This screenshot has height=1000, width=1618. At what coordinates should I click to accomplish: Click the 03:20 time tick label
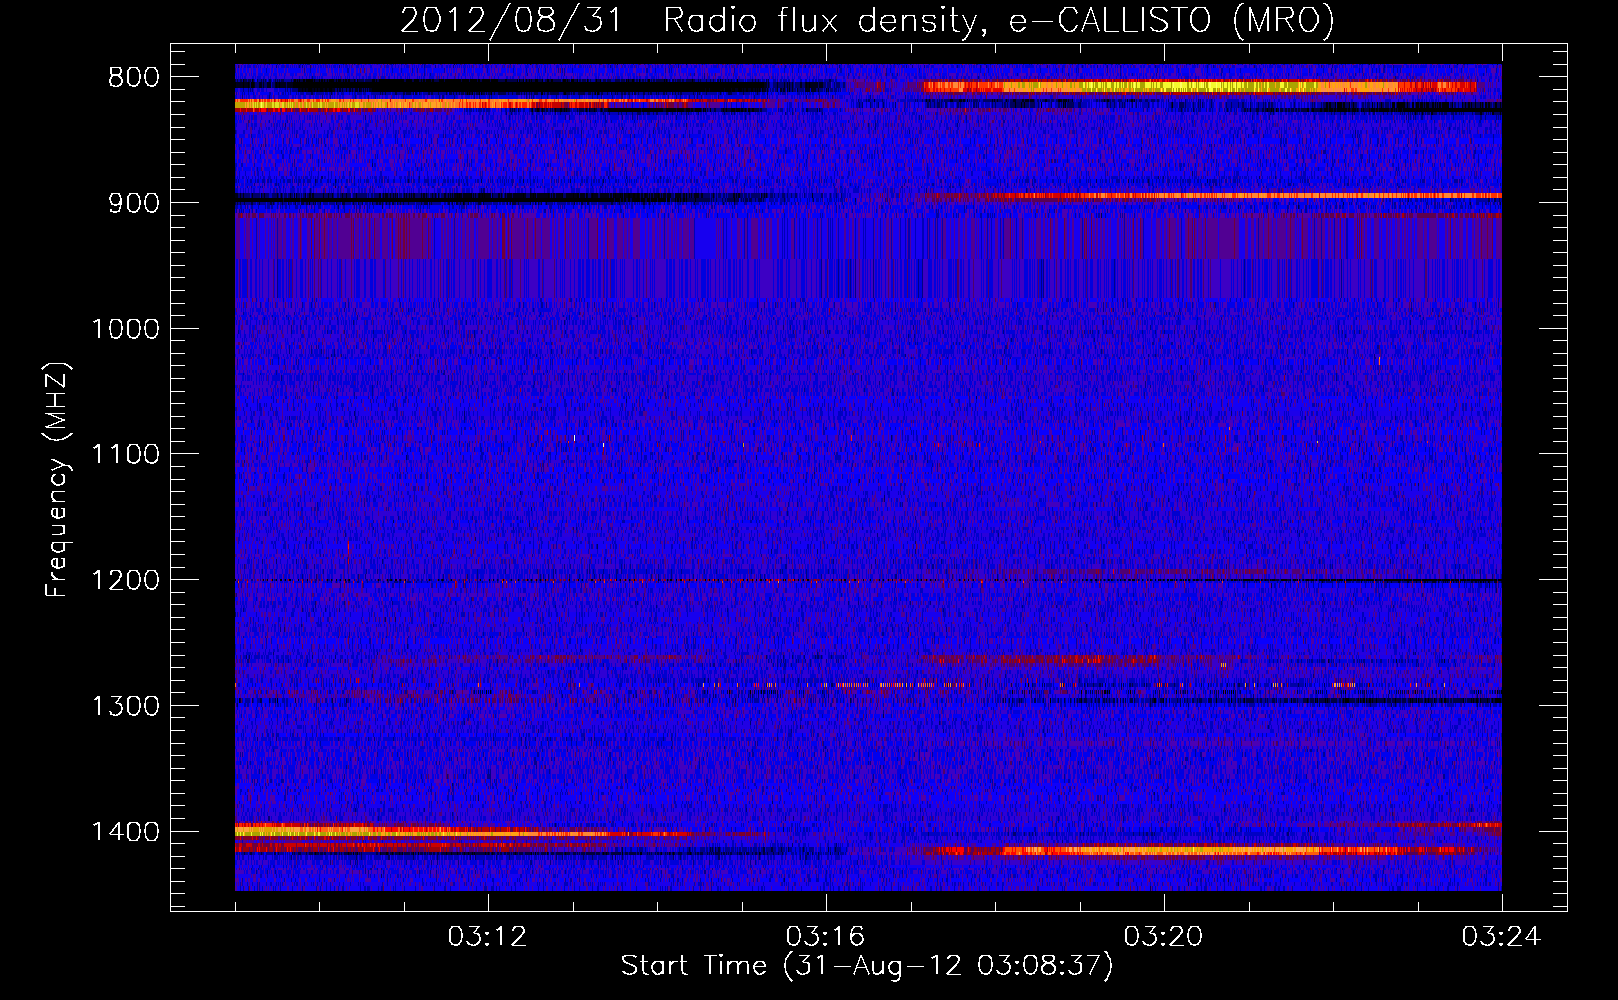coord(1163,937)
